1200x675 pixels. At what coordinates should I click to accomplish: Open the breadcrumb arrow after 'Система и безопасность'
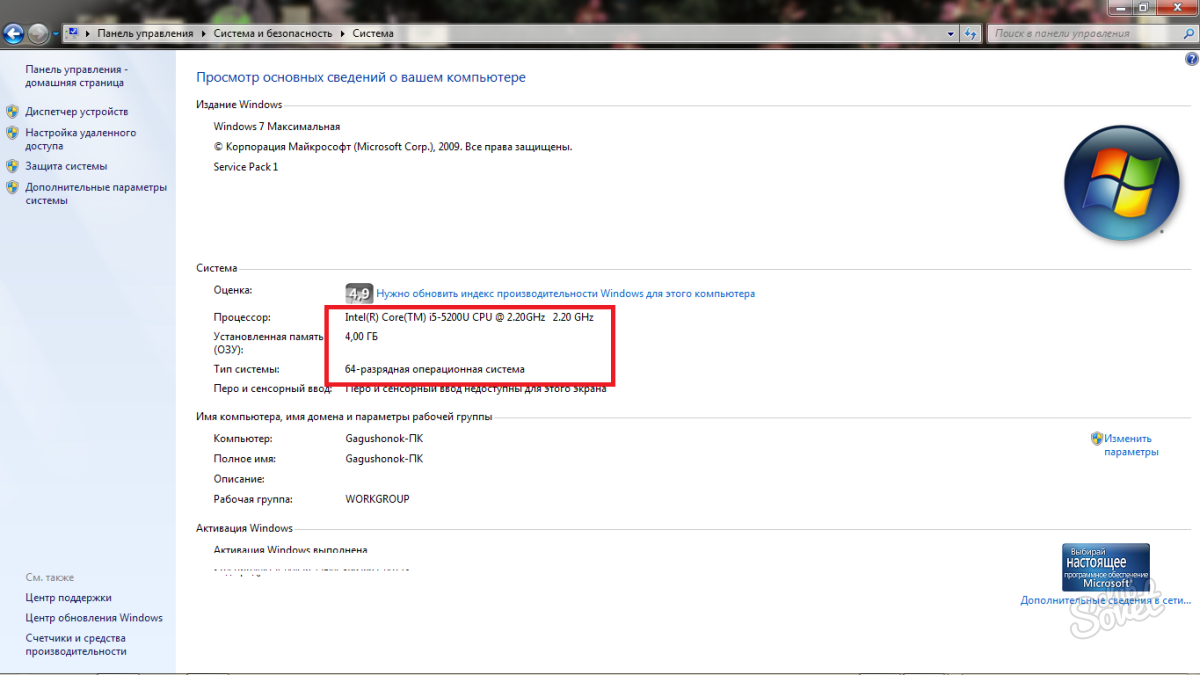[343, 33]
